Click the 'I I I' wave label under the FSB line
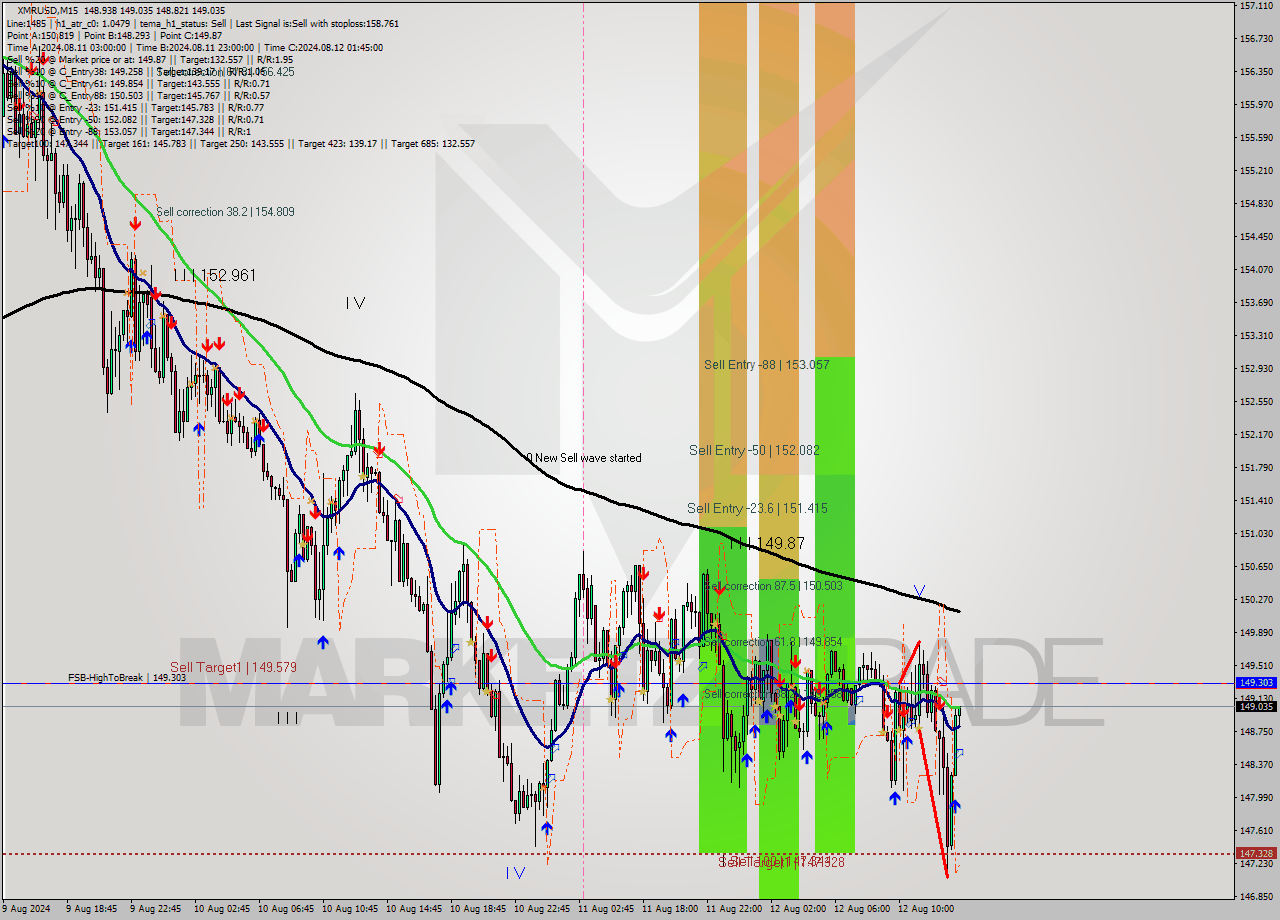The width and height of the screenshot is (1280, 920). pos(287,718)
